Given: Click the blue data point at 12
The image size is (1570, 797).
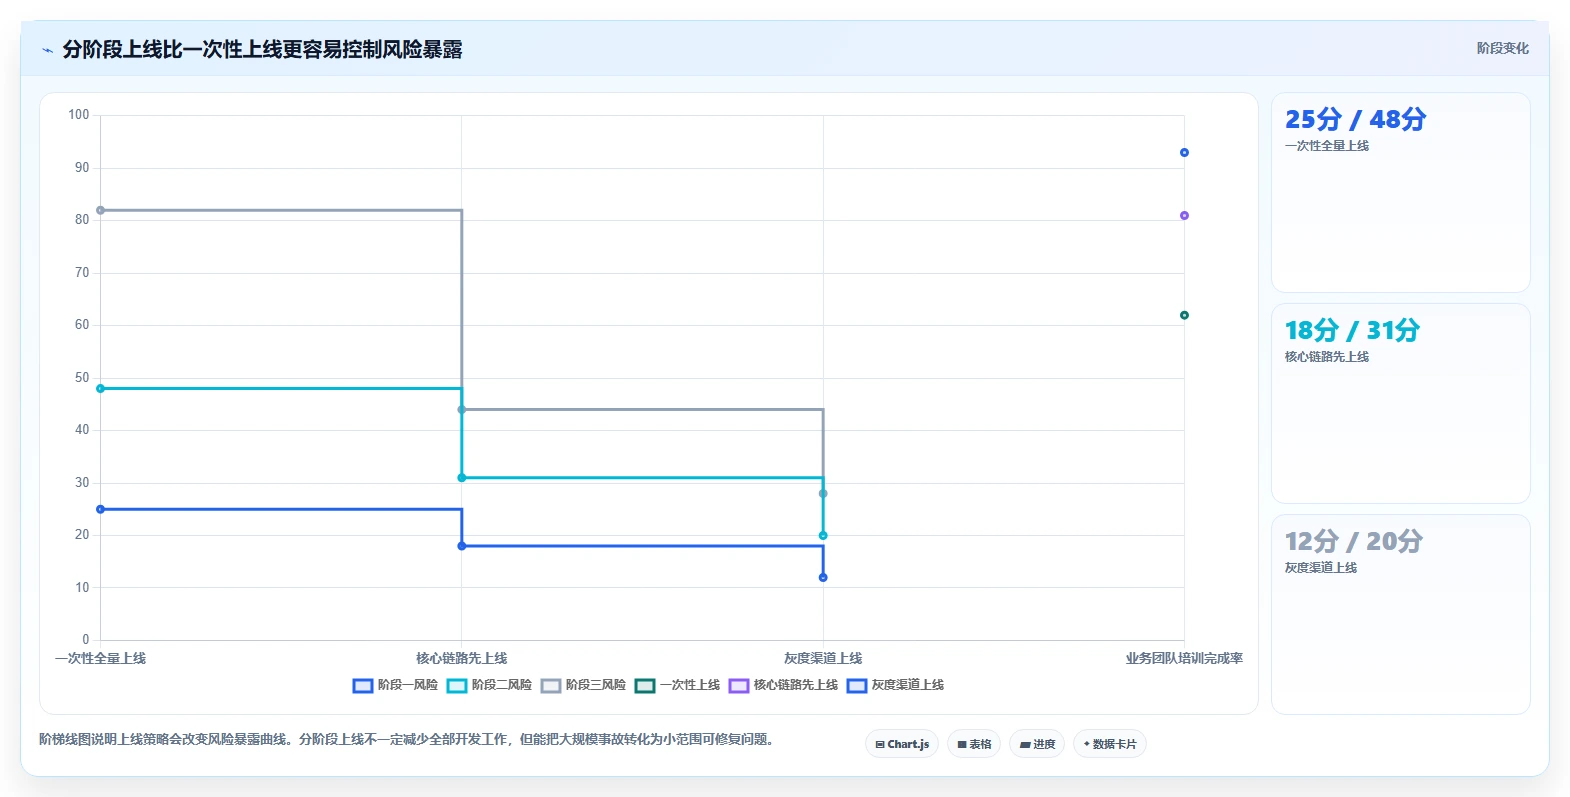Looking at the screenshot, I should coord(823,577).
